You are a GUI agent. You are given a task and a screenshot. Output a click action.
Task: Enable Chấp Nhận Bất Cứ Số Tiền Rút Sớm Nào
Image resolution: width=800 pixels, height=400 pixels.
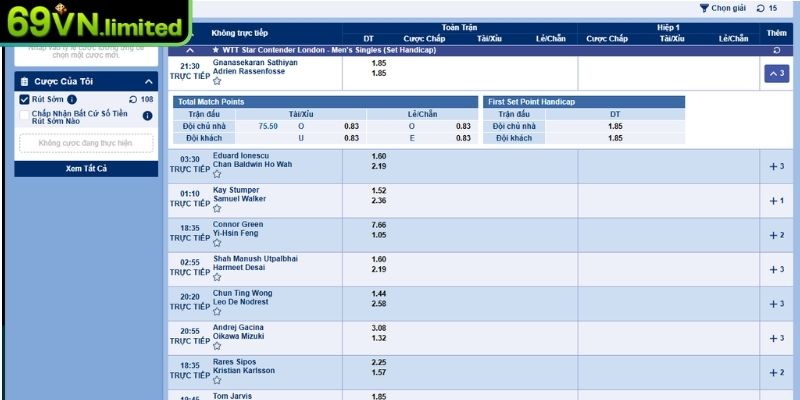(25, 115)
